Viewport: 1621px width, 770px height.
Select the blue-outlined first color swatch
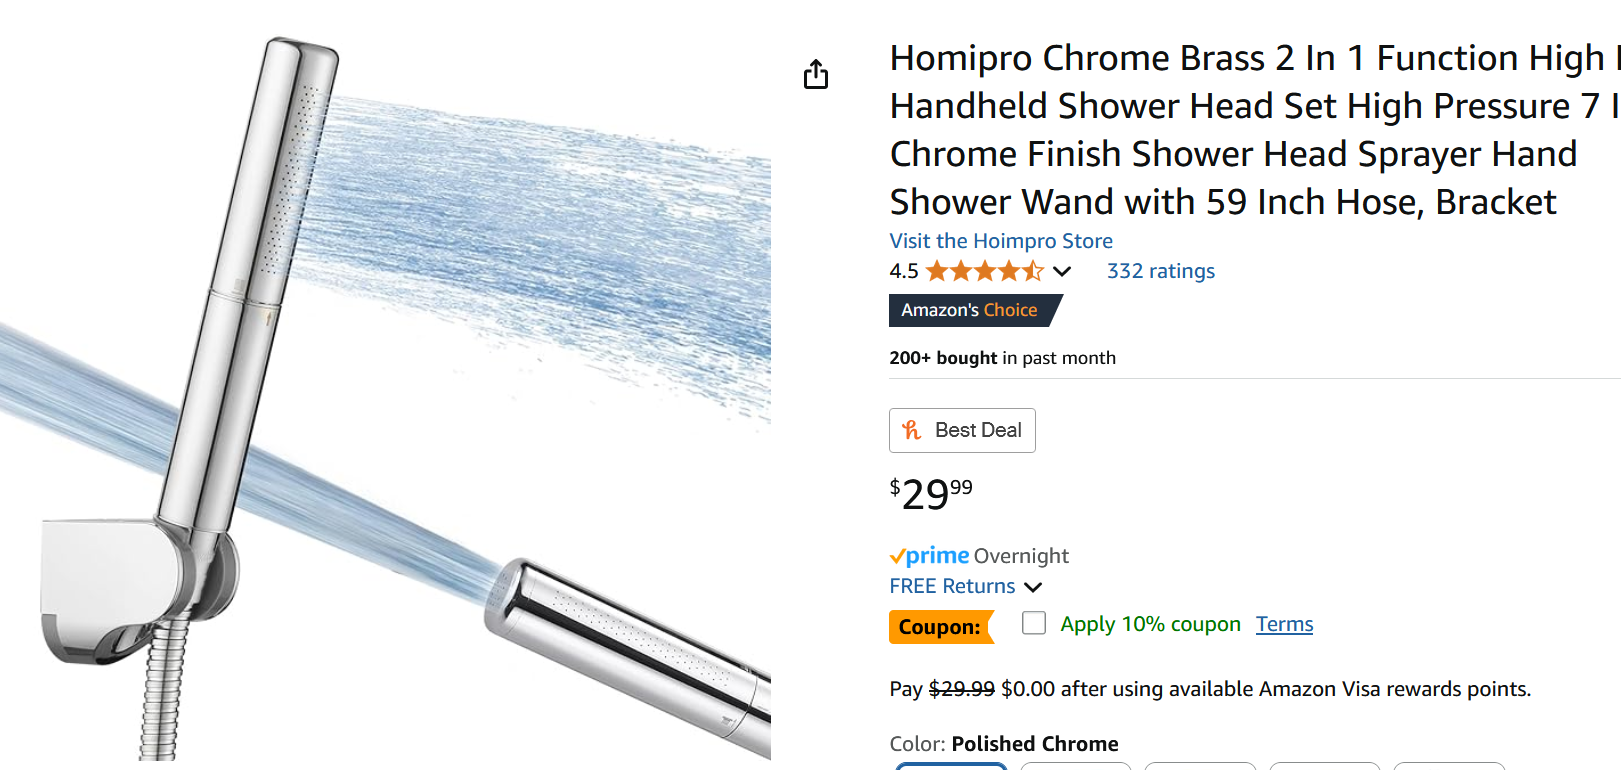pyautogui.click(x=951, y=766)
